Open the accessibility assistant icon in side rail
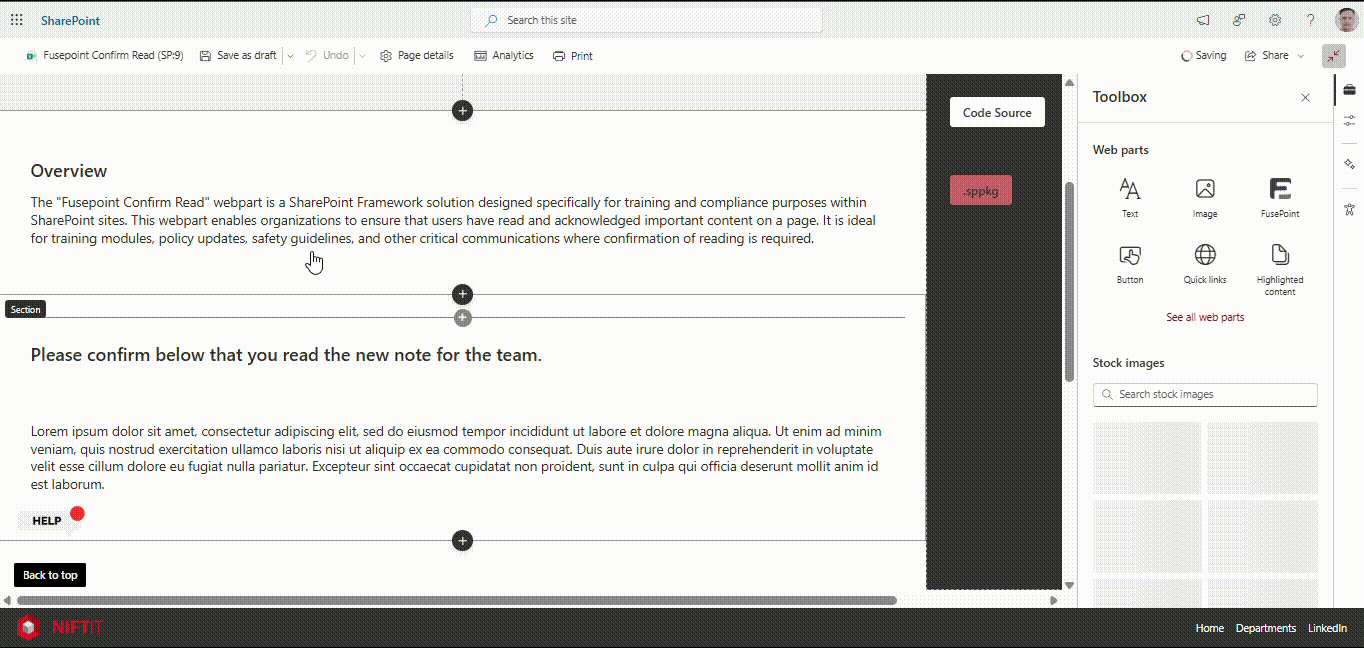1364x648 pixels. click(x=1349, y=209)
